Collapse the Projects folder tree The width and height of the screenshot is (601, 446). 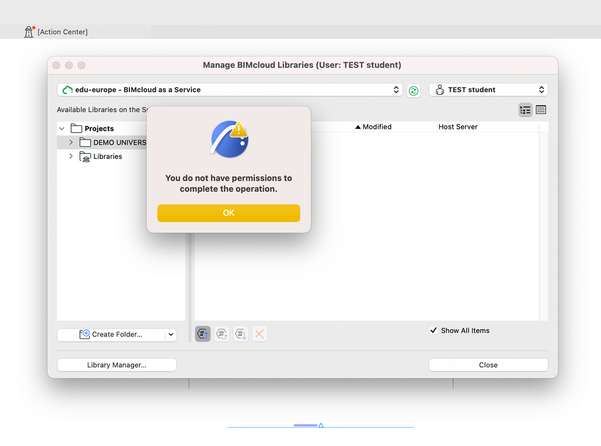[x=62, y=129]
